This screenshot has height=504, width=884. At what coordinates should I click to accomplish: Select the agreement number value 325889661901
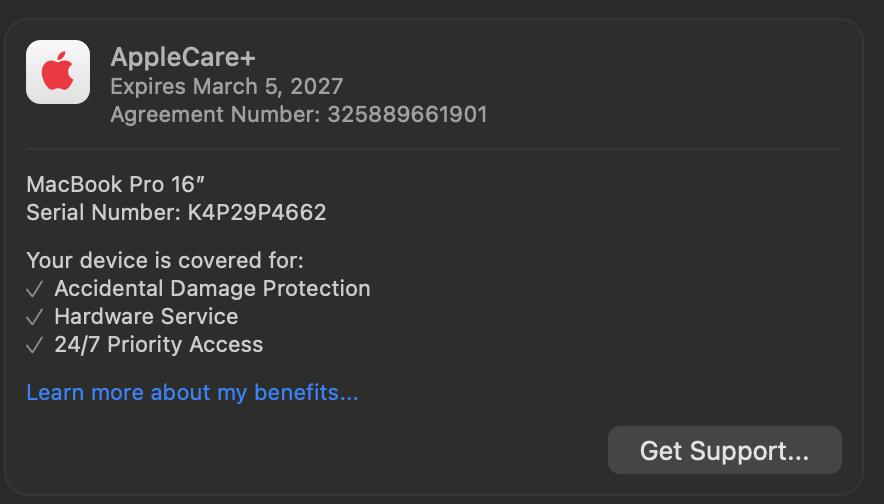[407, 114]
